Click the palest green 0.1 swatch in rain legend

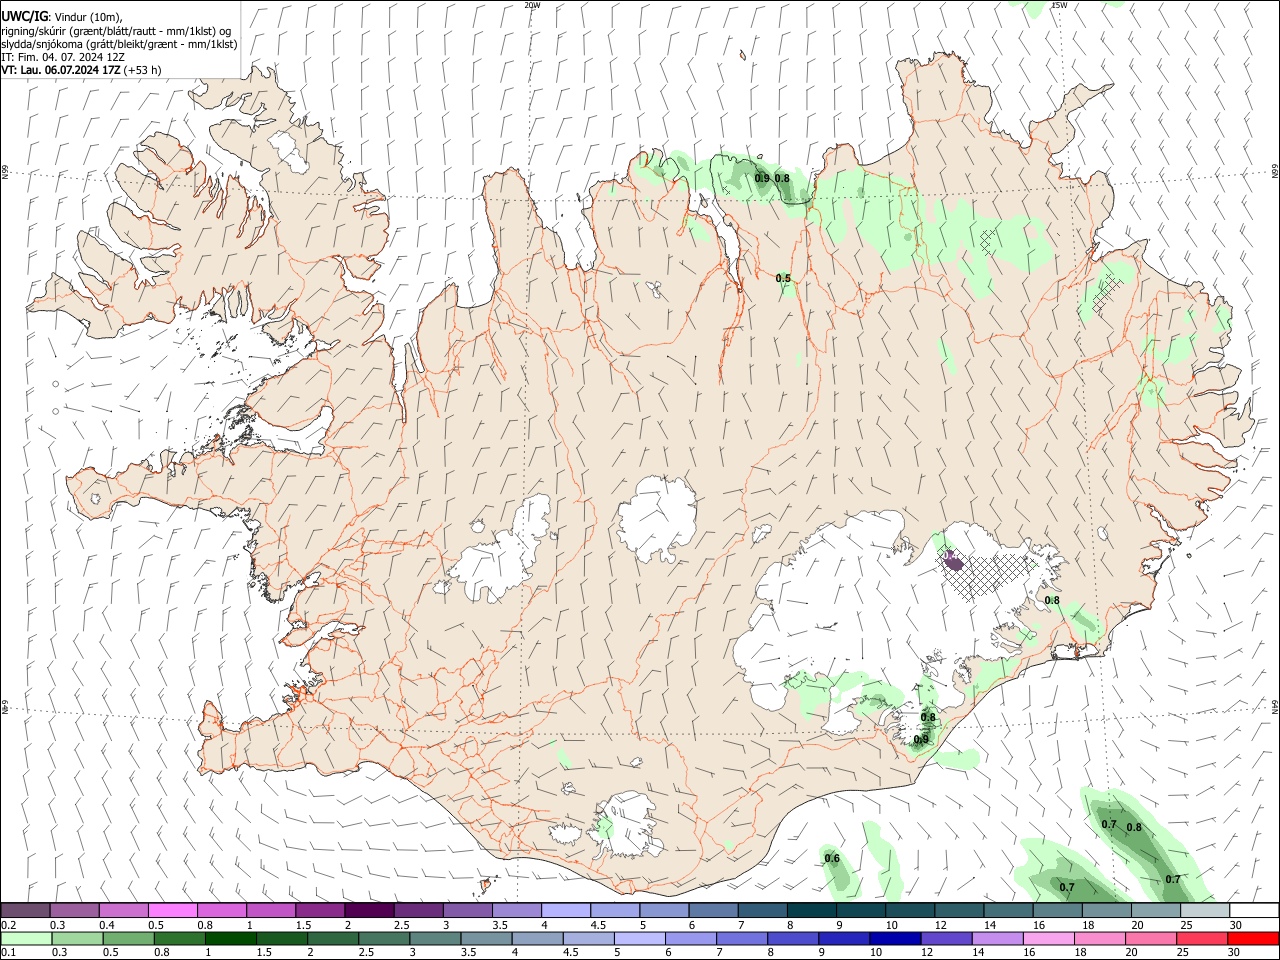tap(26, 938)
